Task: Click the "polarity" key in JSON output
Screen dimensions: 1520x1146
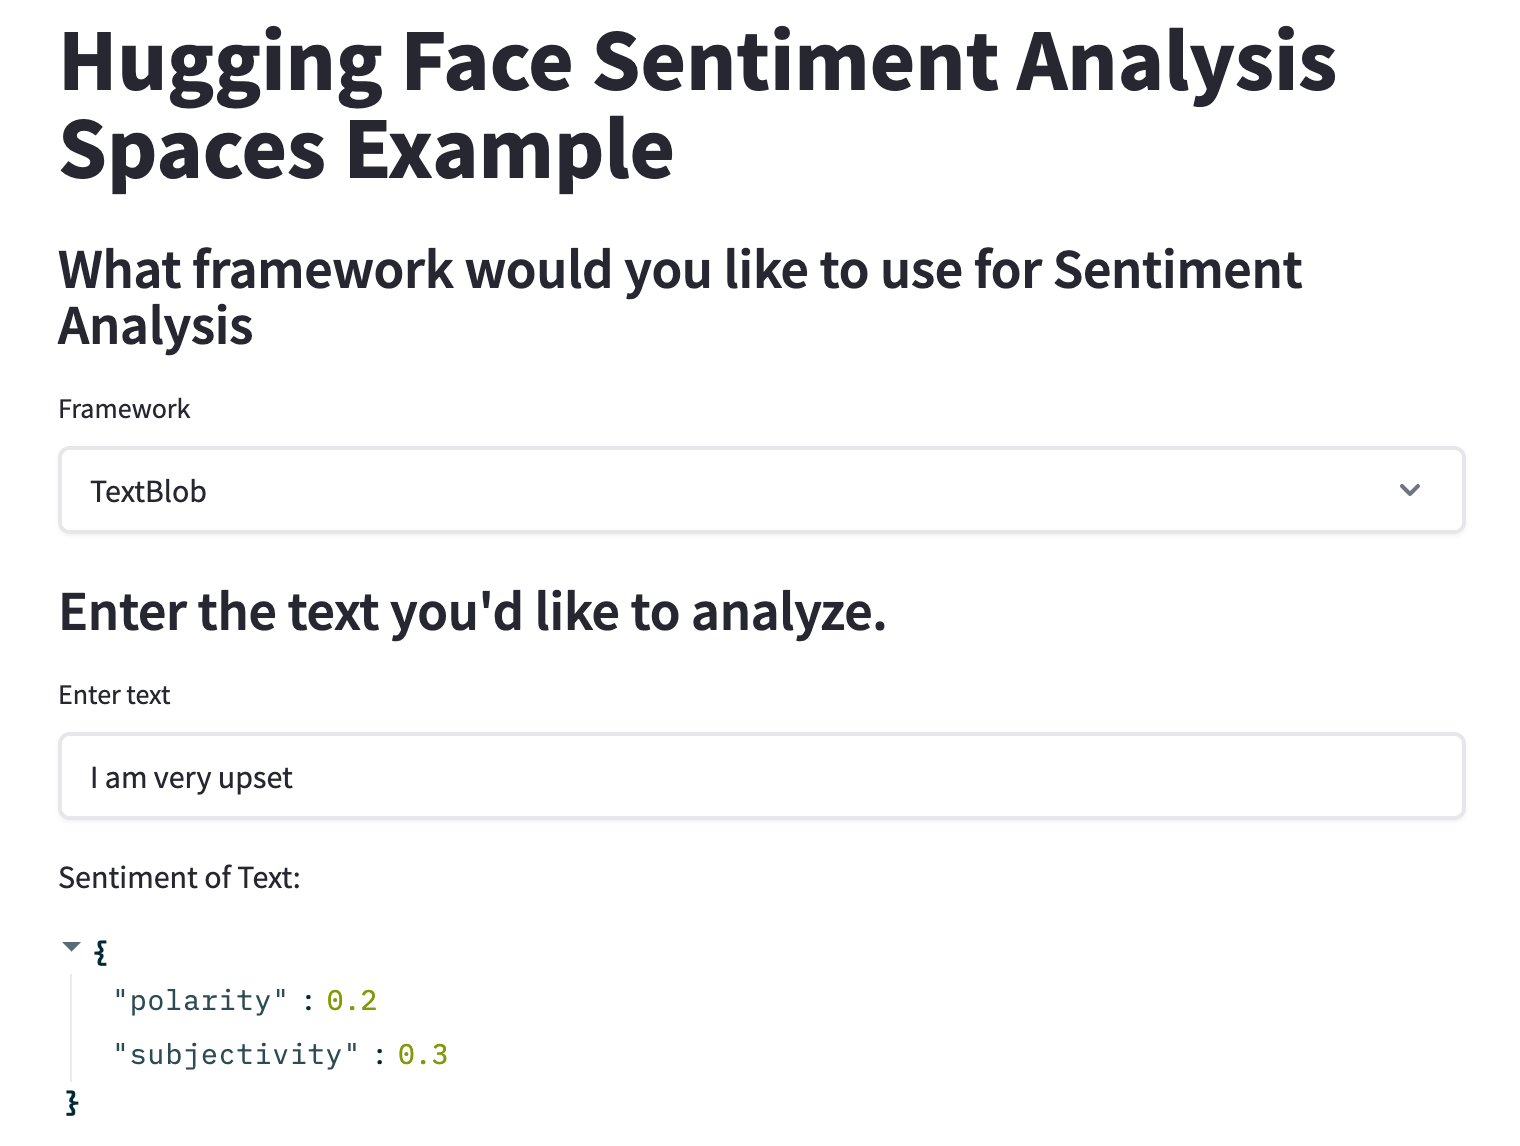Action: (200, 1001)
